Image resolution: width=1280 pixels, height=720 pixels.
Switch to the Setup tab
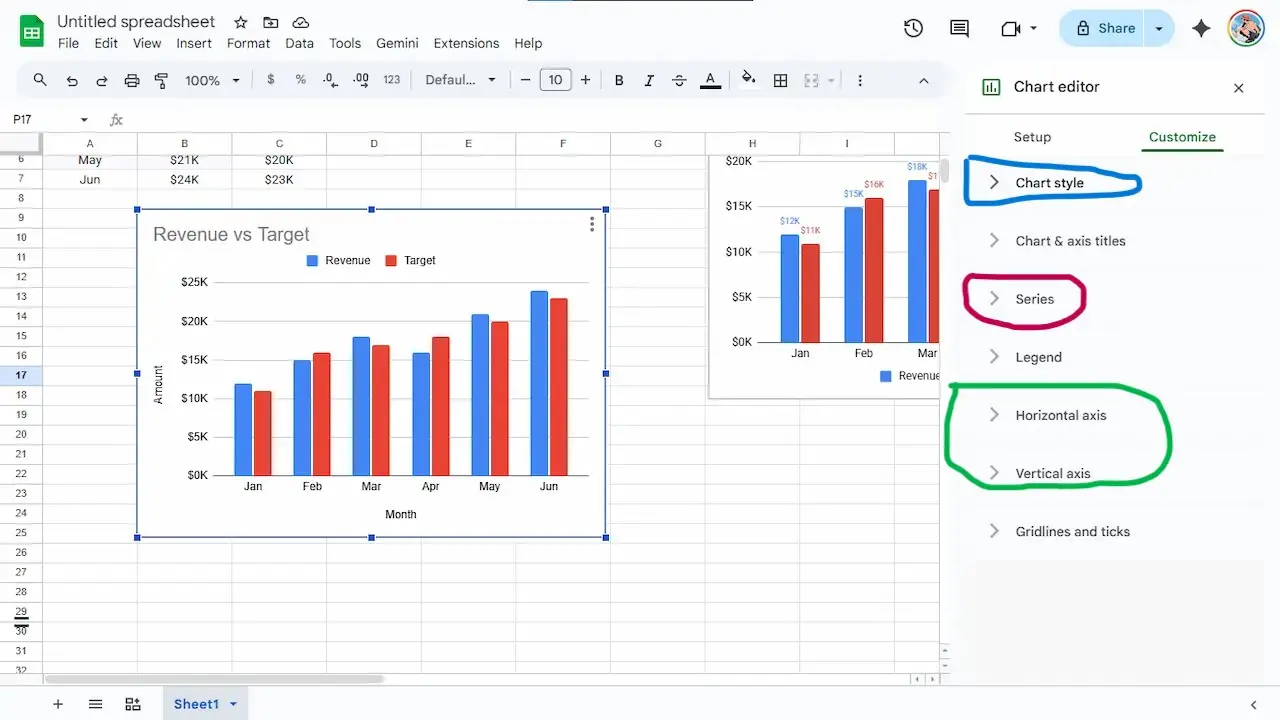coord(1032,137)
